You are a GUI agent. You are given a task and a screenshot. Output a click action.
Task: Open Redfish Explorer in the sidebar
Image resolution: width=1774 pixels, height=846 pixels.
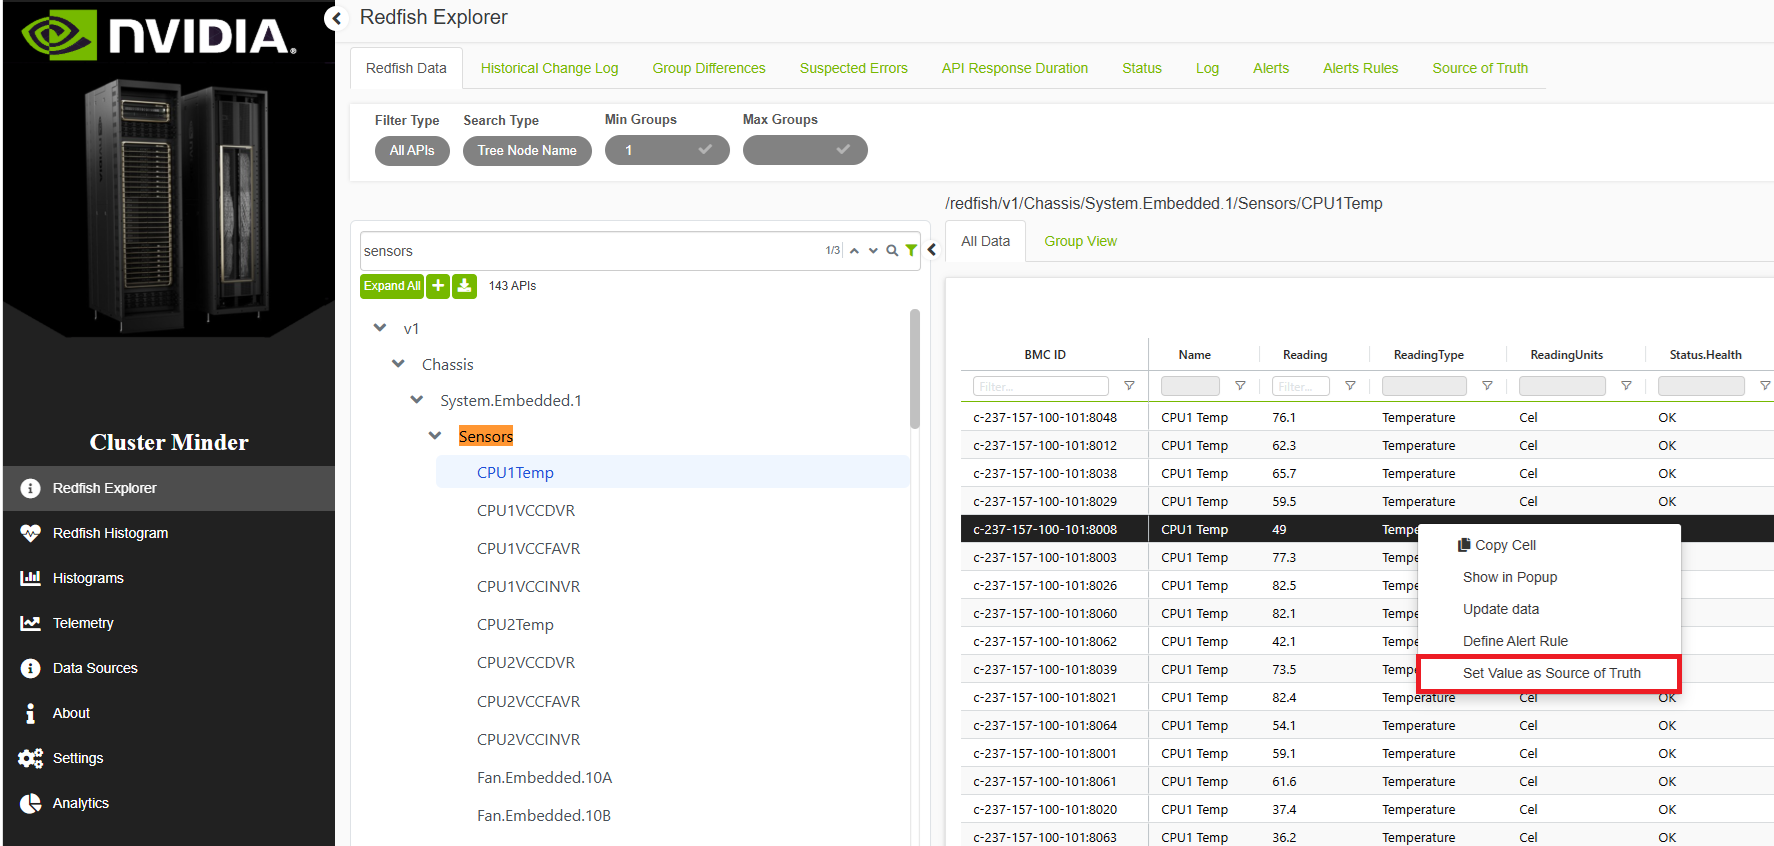tap(169, 488)
